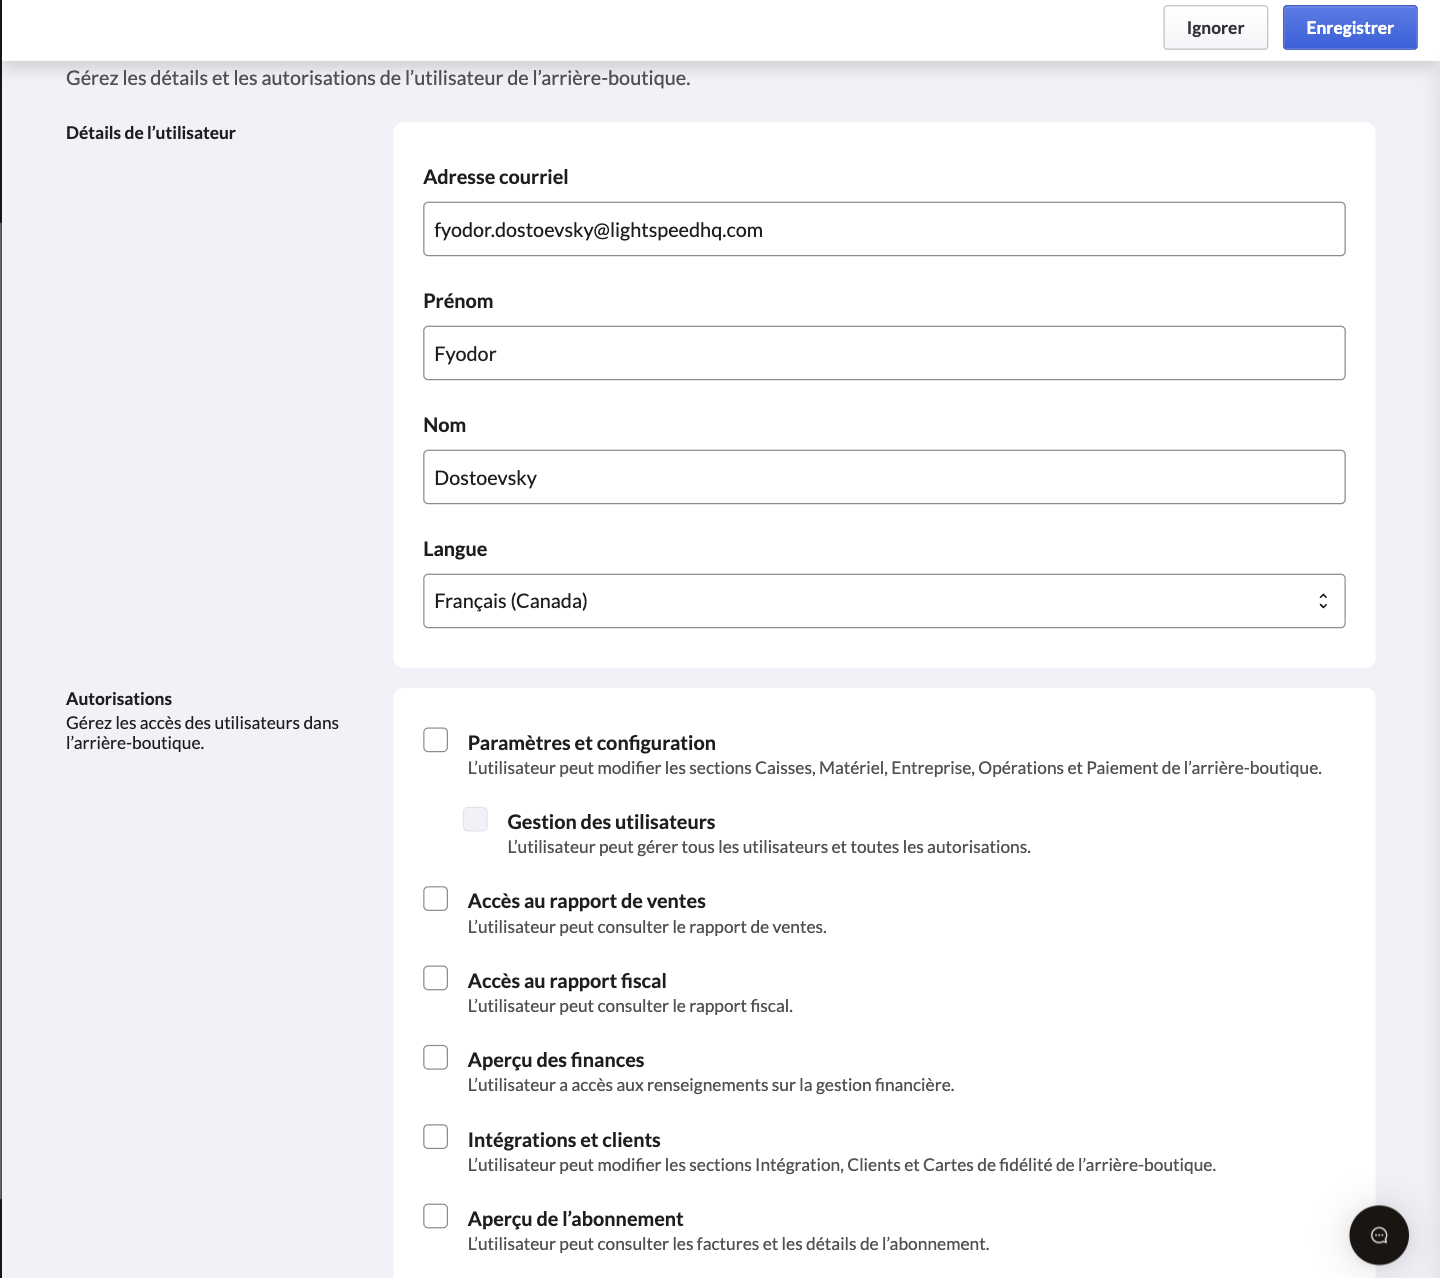The width and height of the screenshot is (1440, 1278).
Task: Select the Nom field with Dostoevsky
Action: [884, 477]
